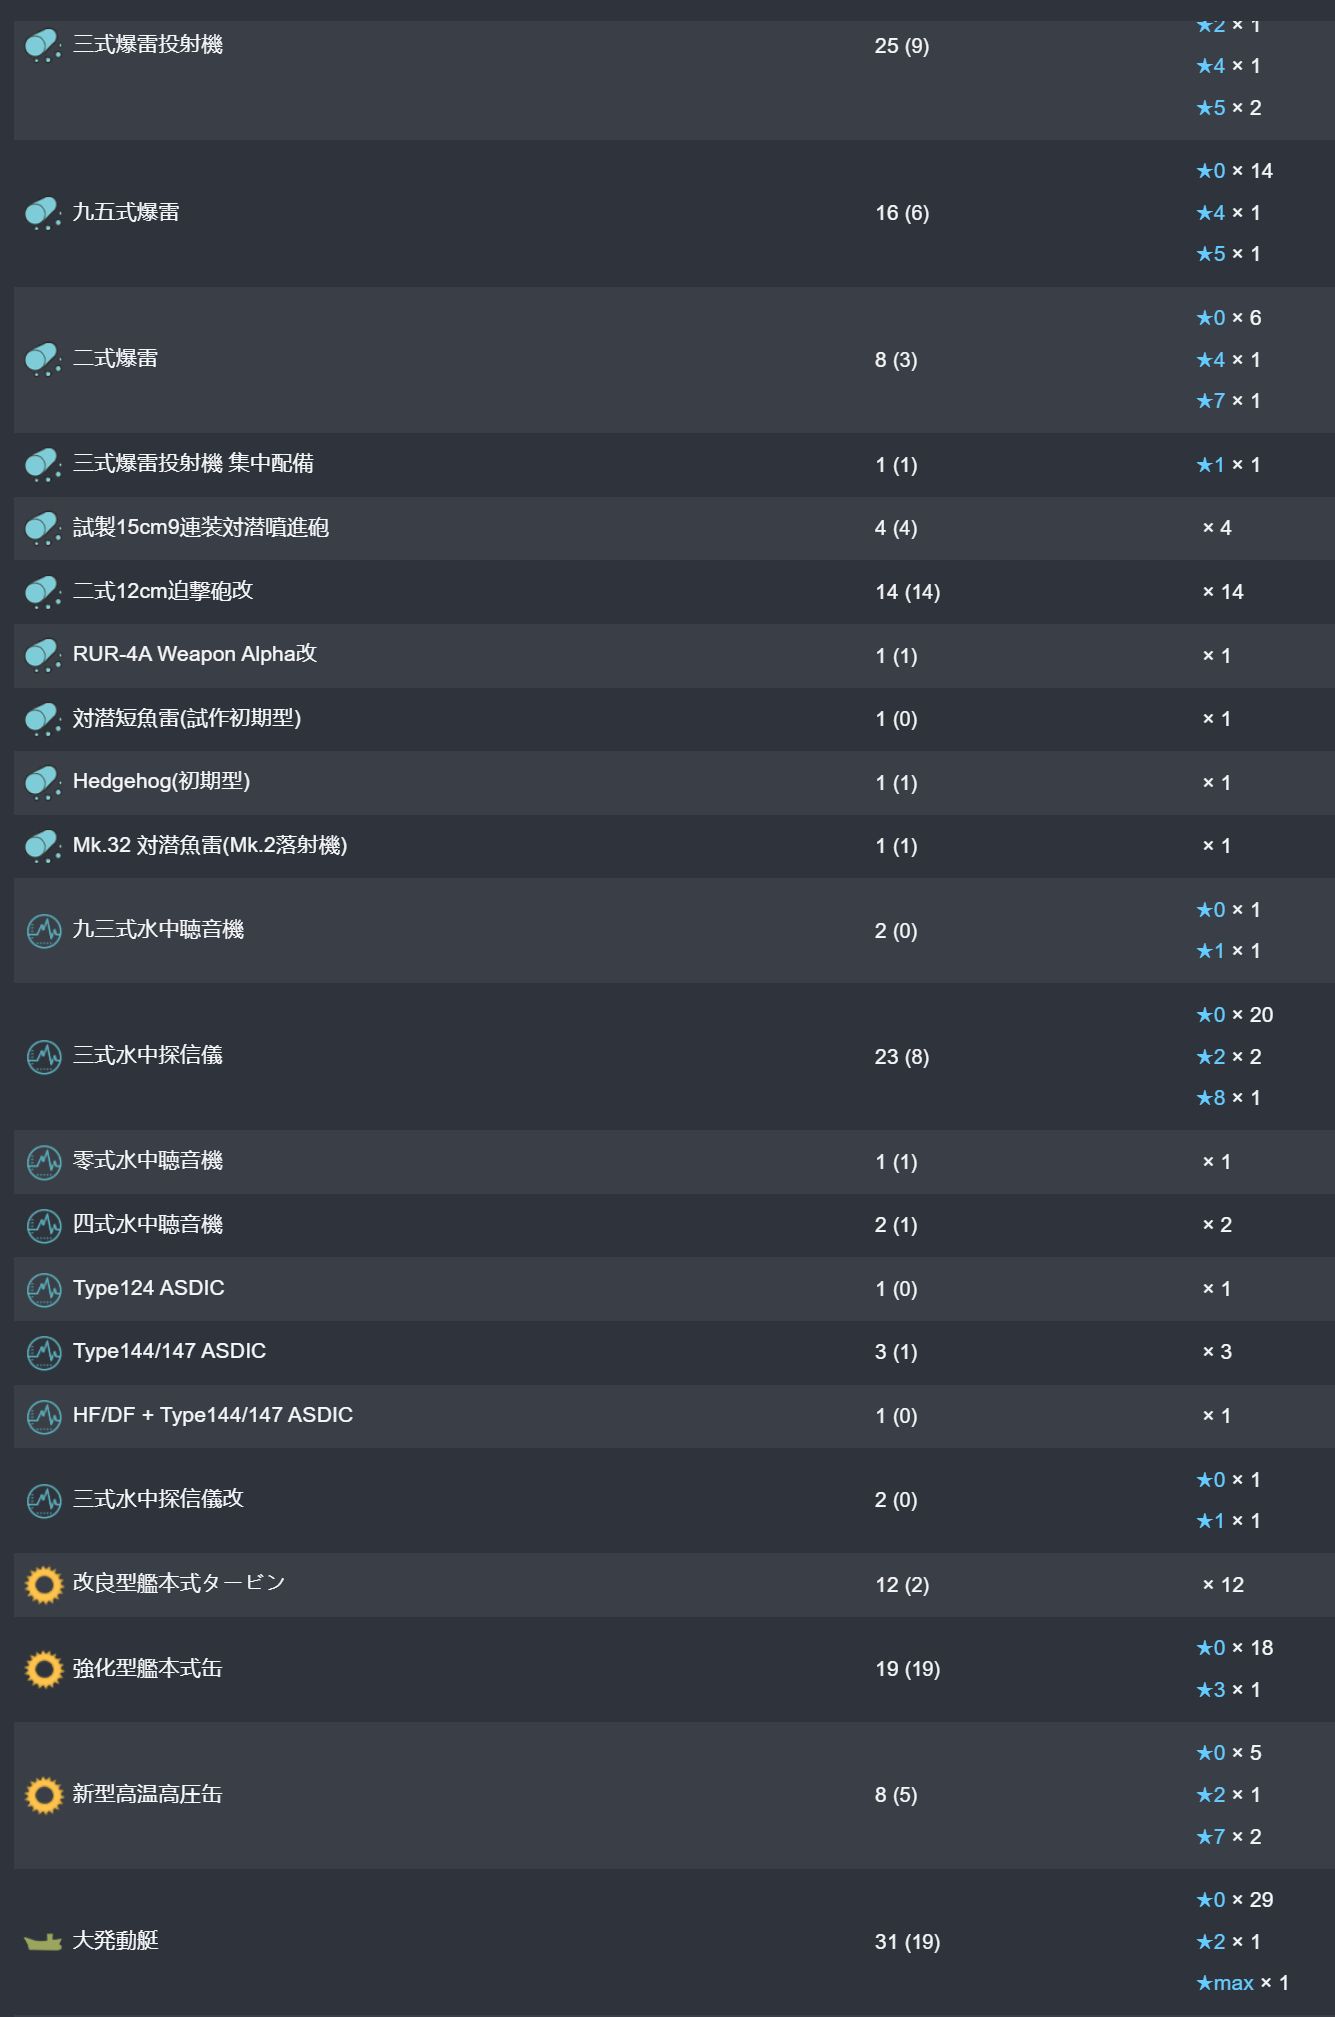This screenshot has width=1335, height=2017.
Task: Click the ★8 × 1 entry for 三式水中探信儀
Action: 1228,1098
